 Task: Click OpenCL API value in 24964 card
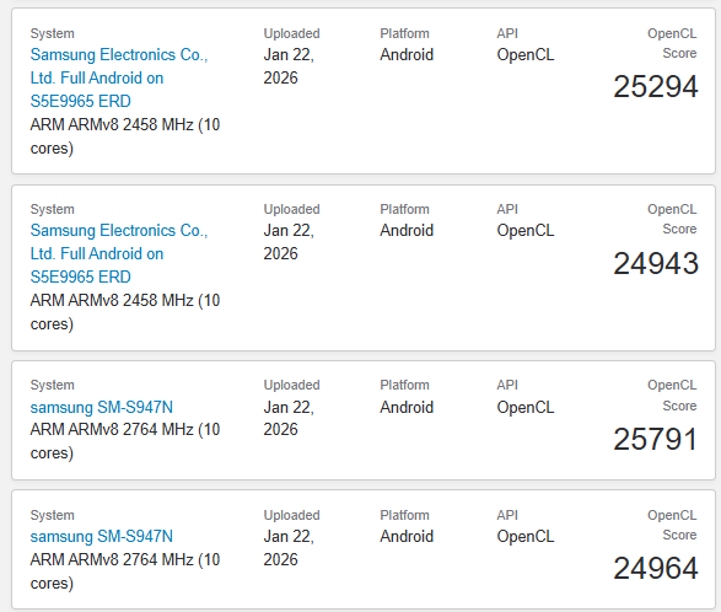[525, 537]
